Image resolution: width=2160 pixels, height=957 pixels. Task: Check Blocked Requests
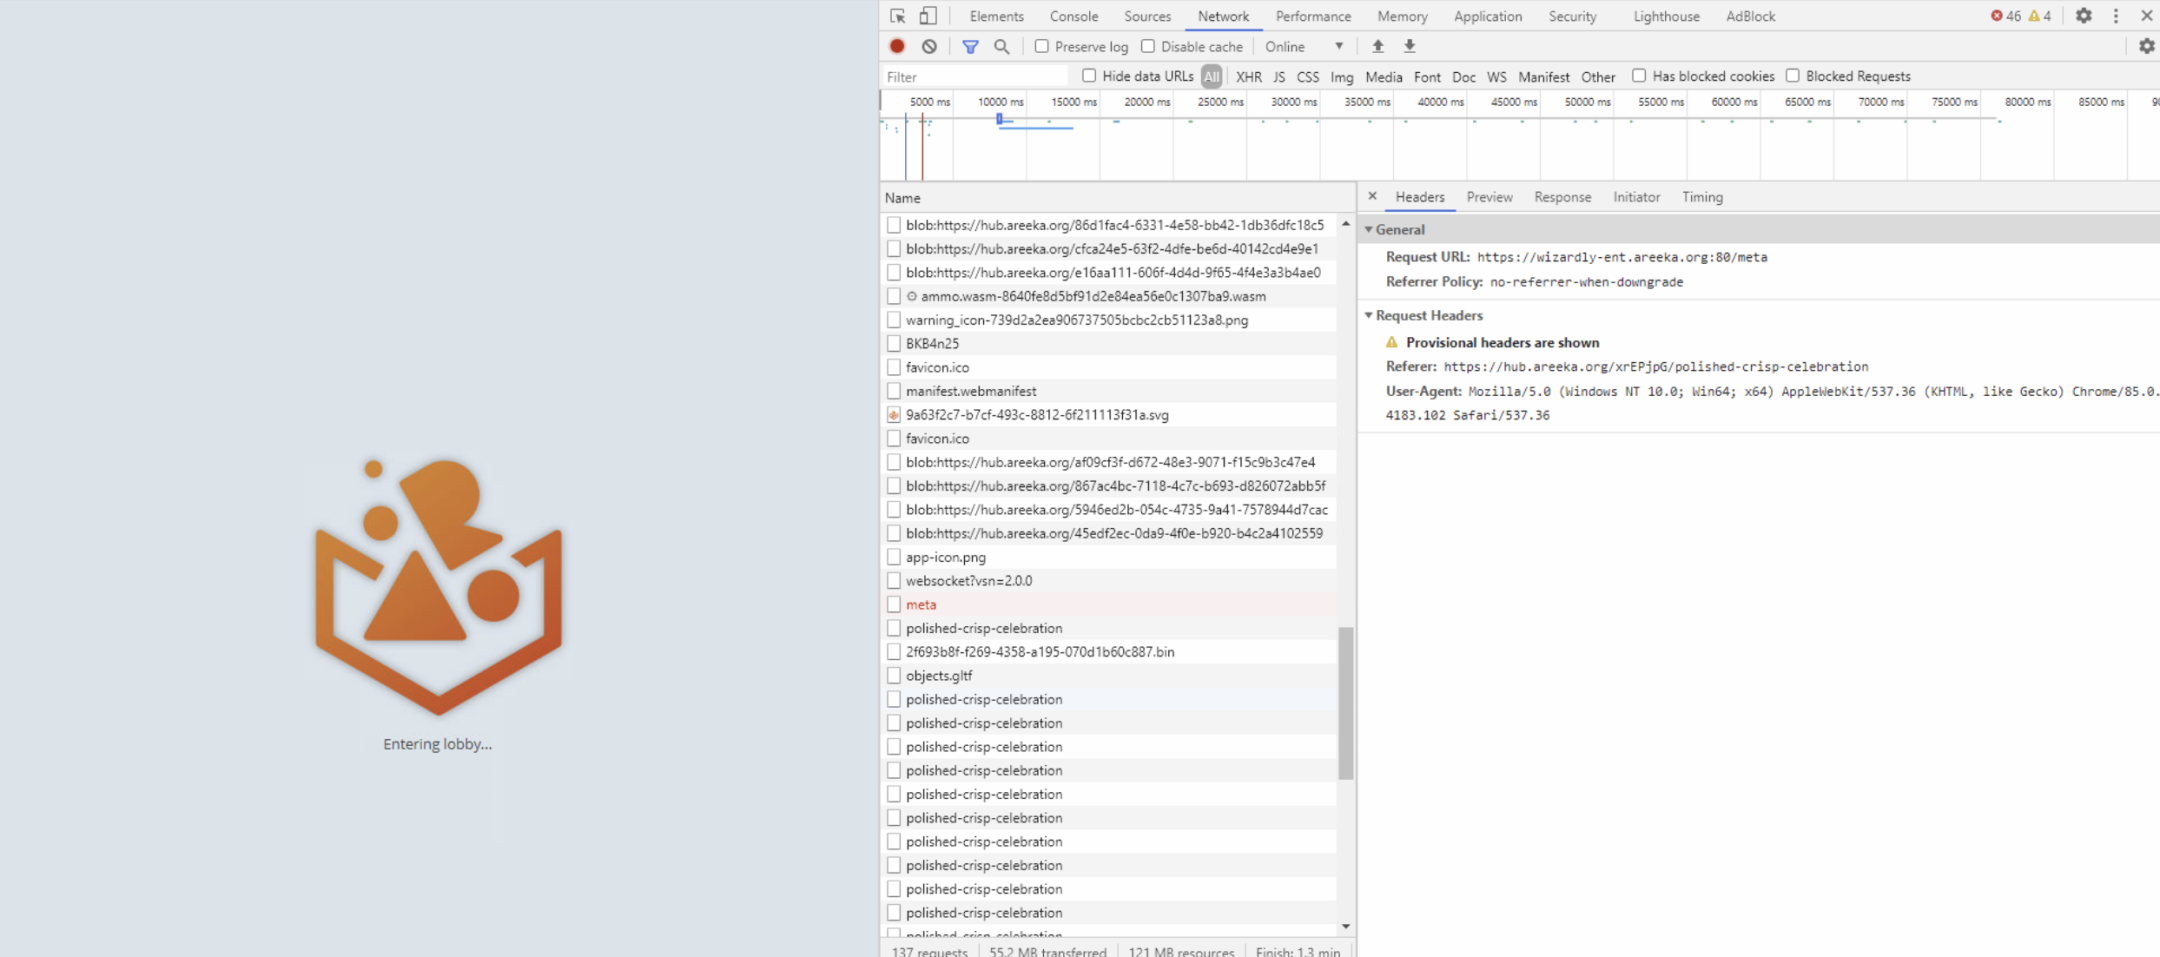[1792, 76]
